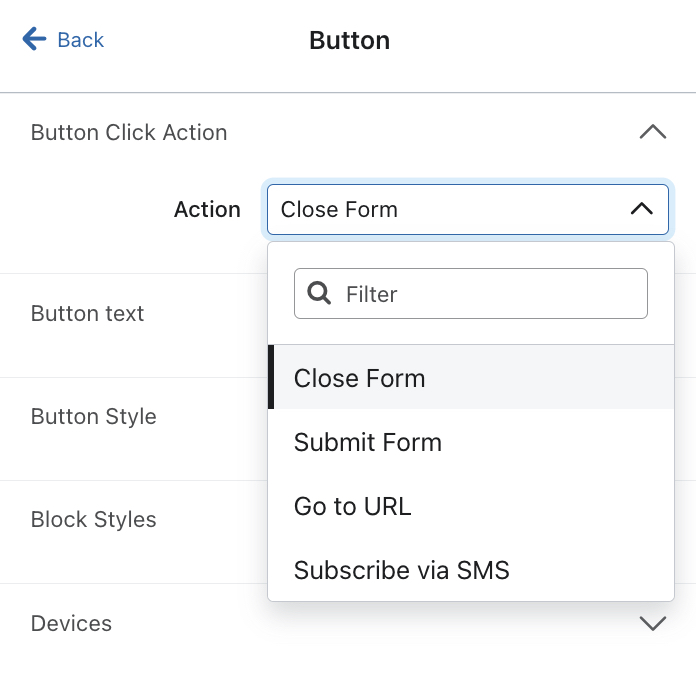This screenshot has height=686, width=696.
Task: Click the Back link text
Action: click(80, 40)
